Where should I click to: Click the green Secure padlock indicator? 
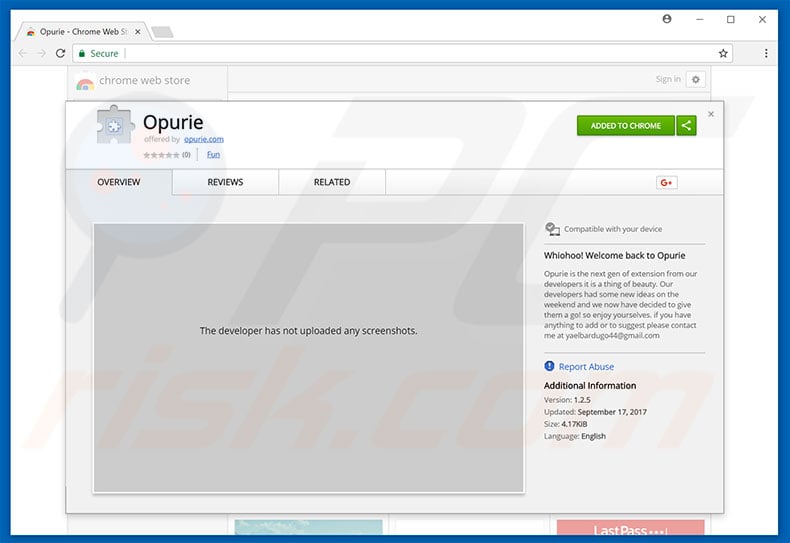pos(98,53)
